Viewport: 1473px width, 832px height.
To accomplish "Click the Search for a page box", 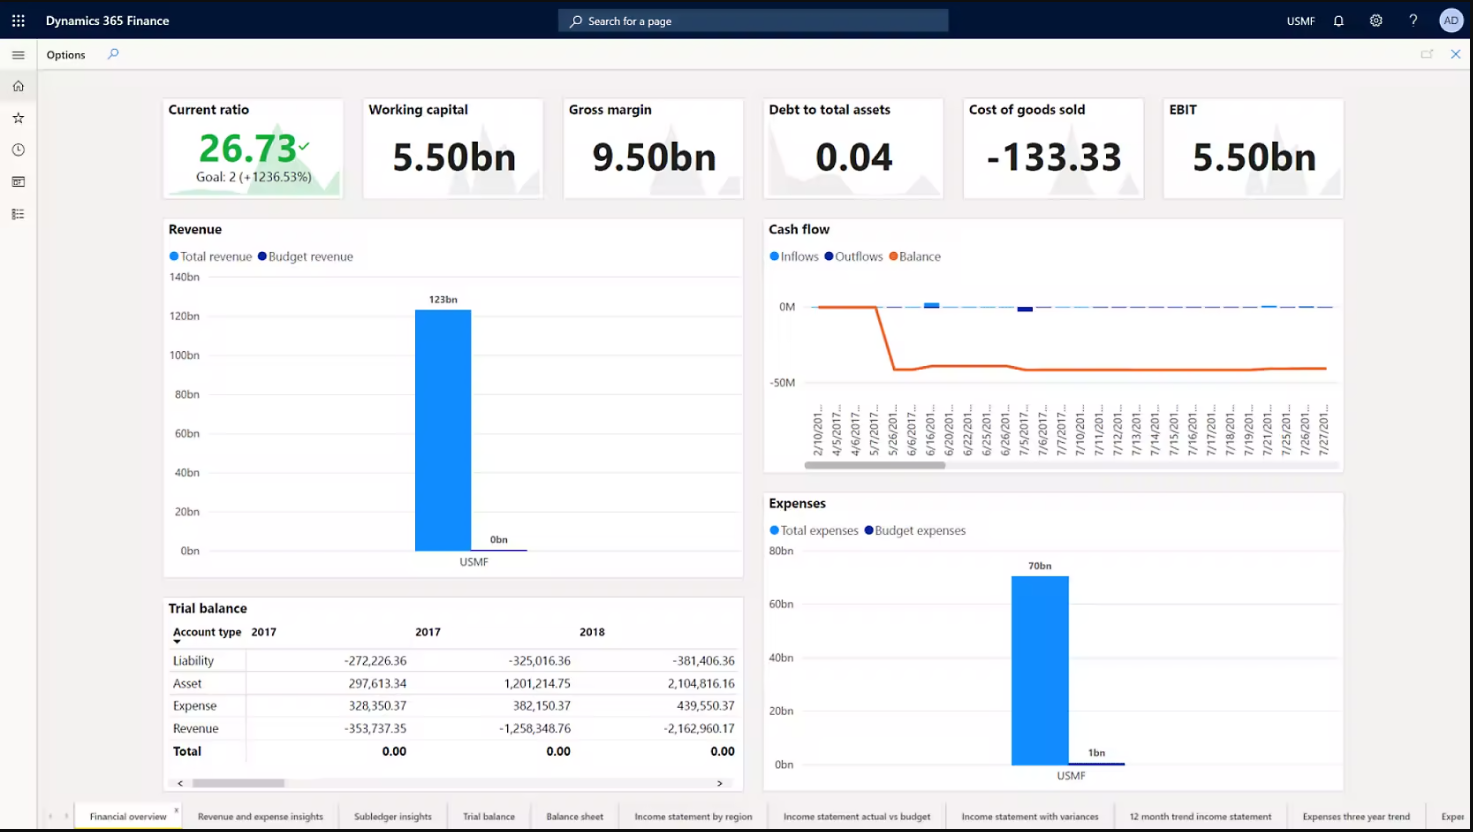I will coord(753,21).
